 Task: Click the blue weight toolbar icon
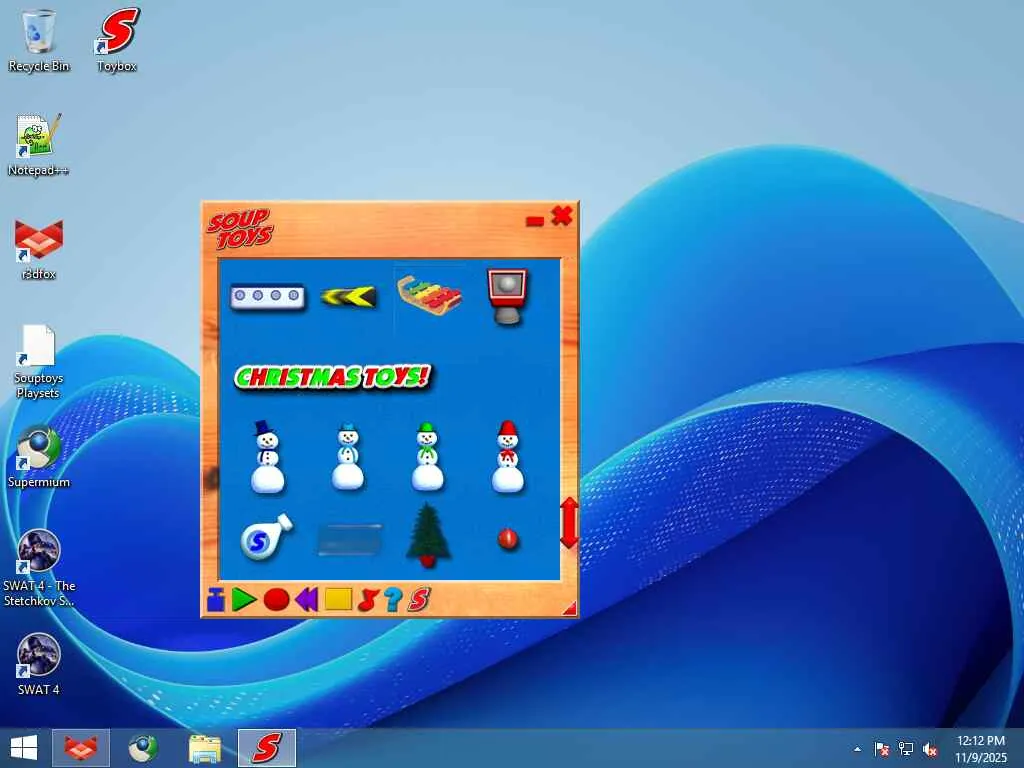[216, 599]
